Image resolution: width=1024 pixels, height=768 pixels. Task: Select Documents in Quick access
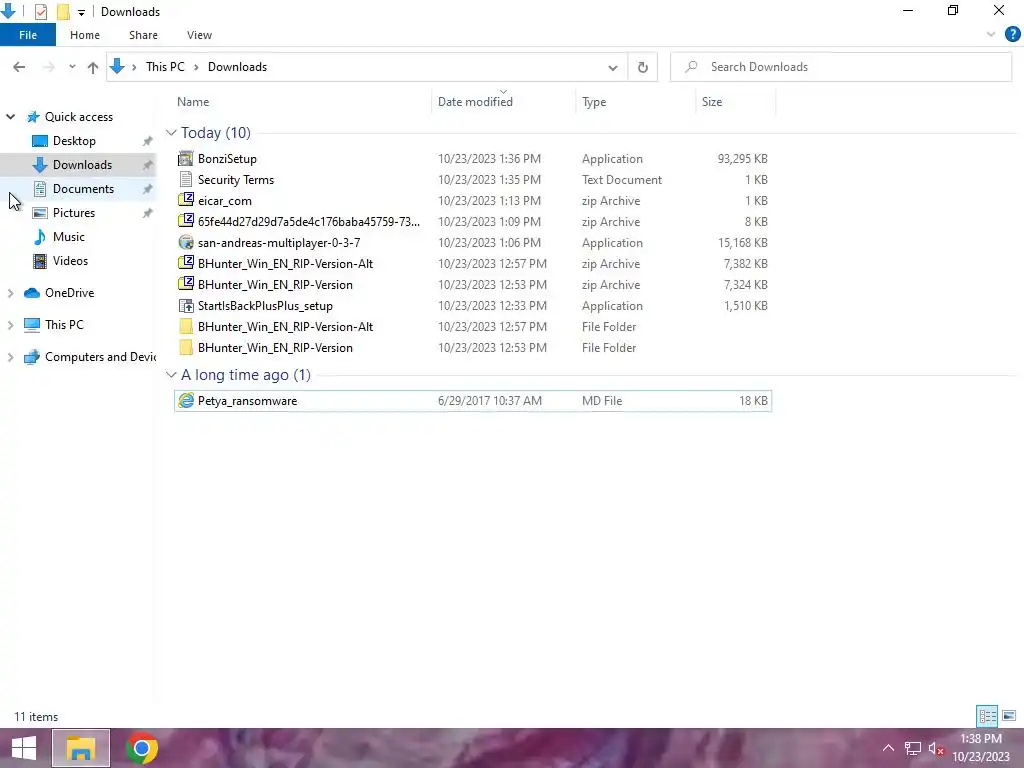point(83,189)
